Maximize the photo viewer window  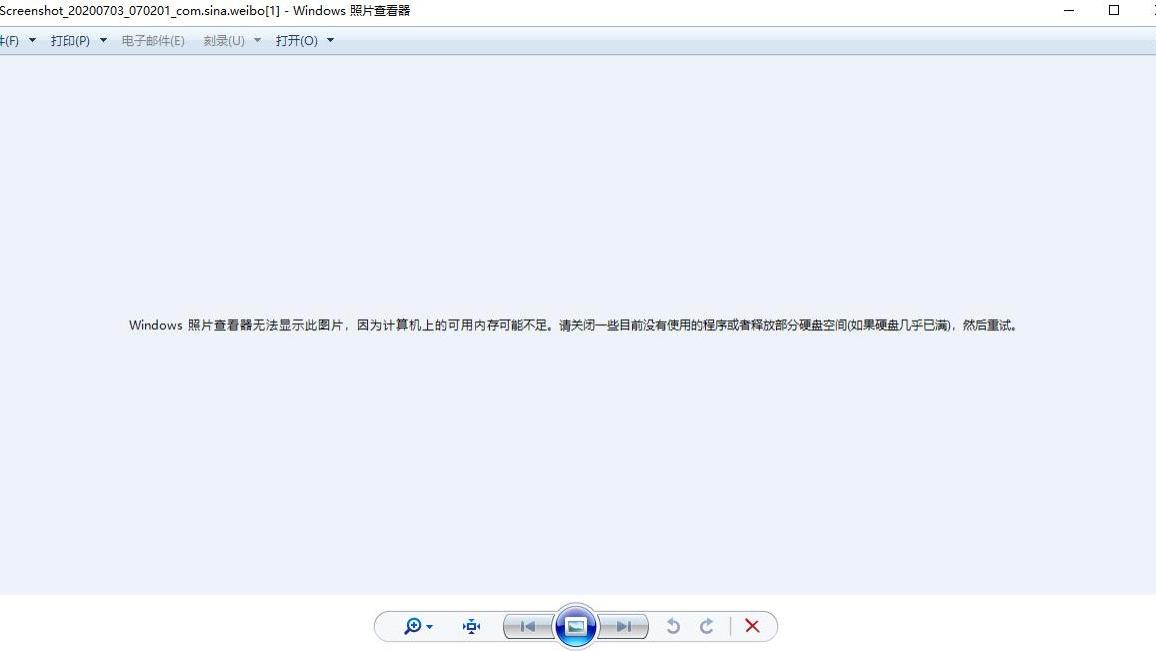(1112, 10)
